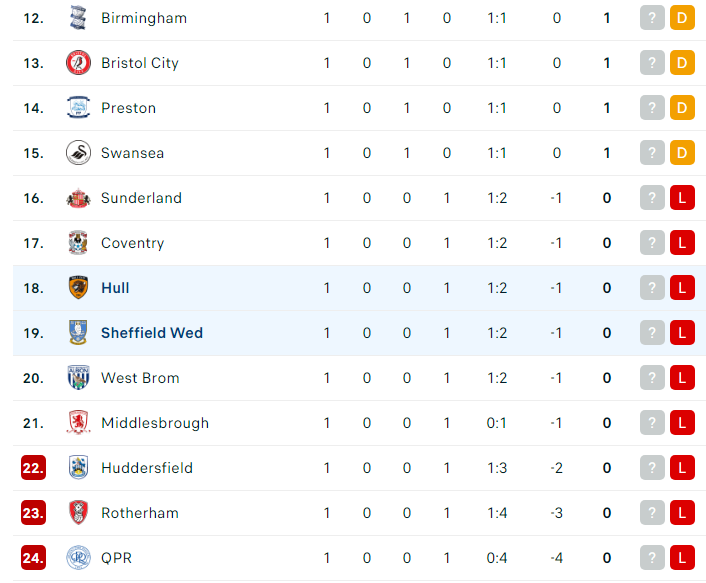Click the Middlesbrough lion crest
Image resolution: width=706 pixels, height=583 pixels.
[x=78, y=423]
